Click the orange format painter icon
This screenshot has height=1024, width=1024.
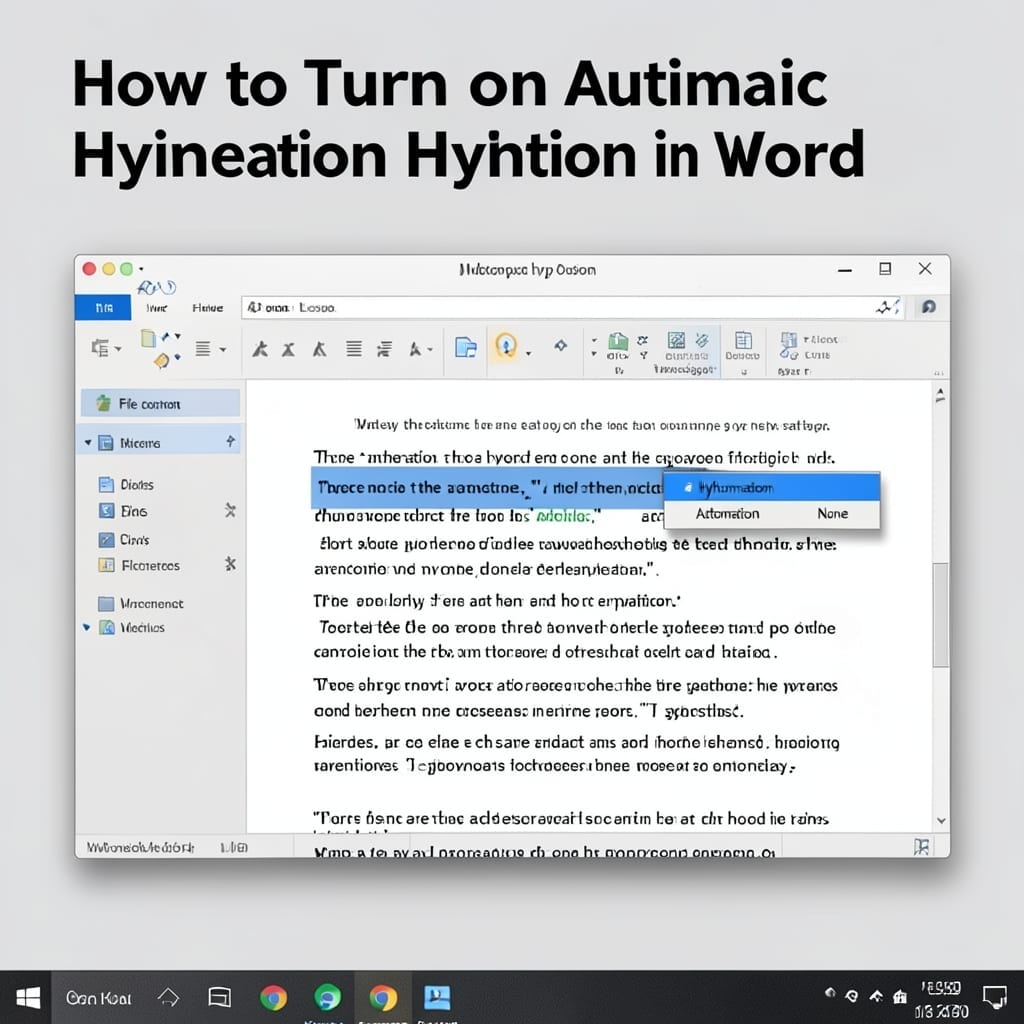click(161, 360)
